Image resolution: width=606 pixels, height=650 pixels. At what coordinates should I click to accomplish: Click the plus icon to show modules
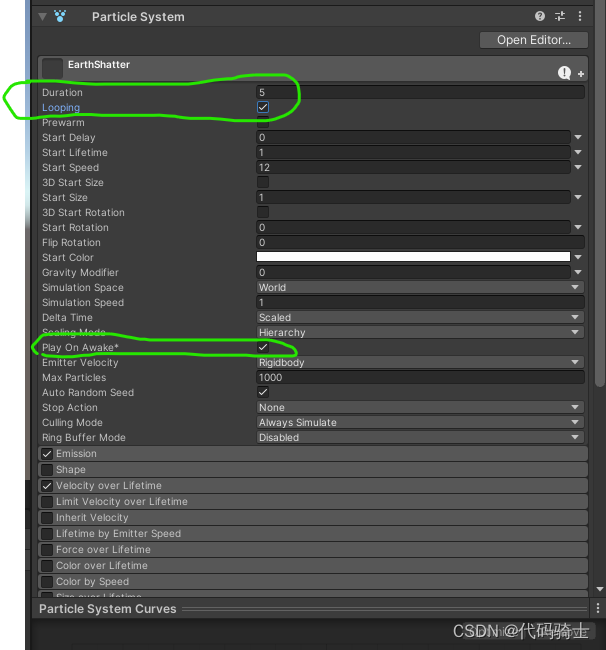(x=581, y=74)
